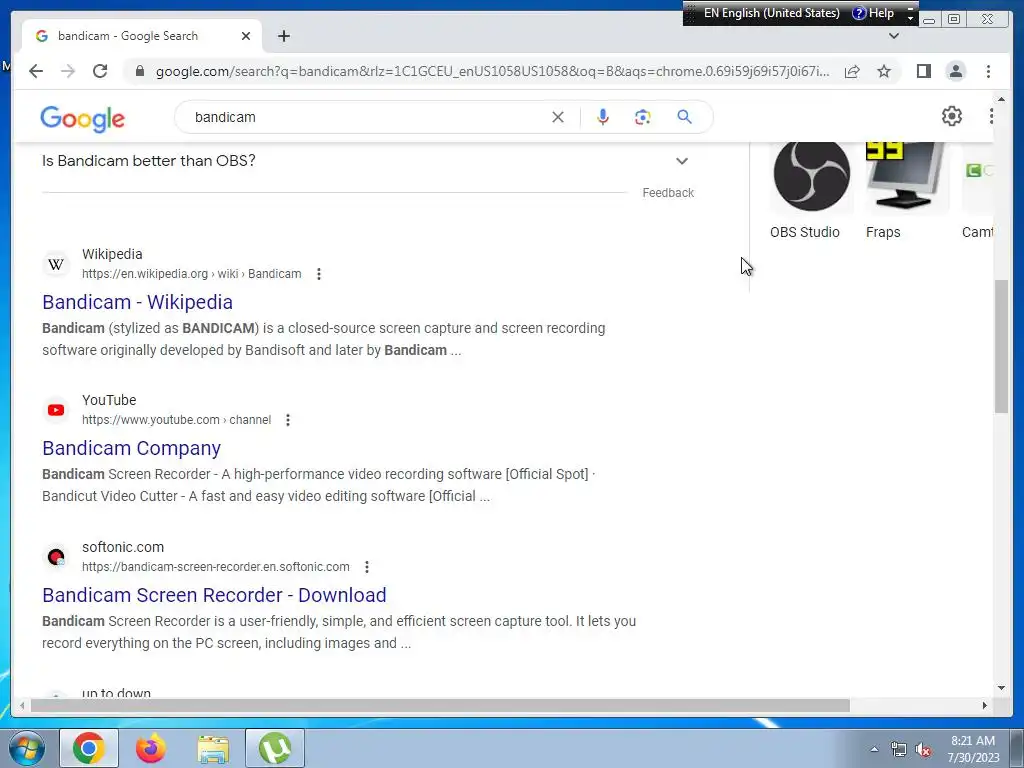Click the Google logo
Image resolution: width=1024 pixels, height=768 pixels.
click(x=82, y=118)
